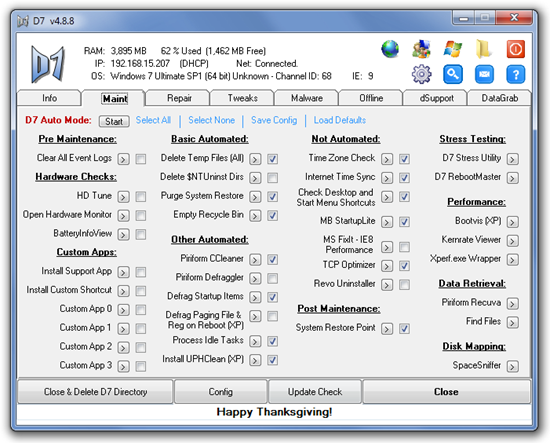
Task: Click the Update Check button
Action: coord(315,392)
